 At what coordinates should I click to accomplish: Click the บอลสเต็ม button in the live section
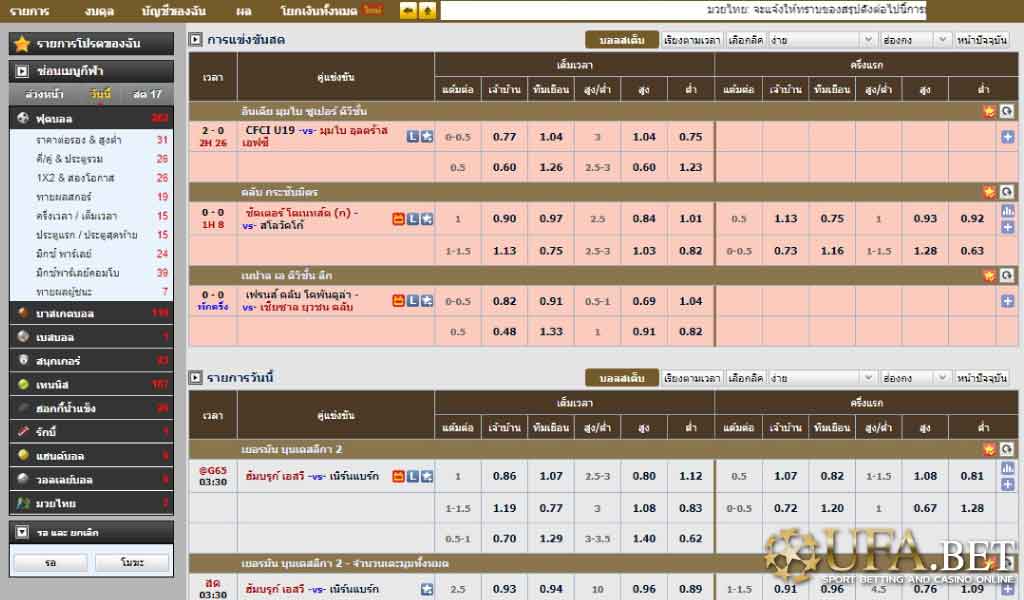click(622, 40)
